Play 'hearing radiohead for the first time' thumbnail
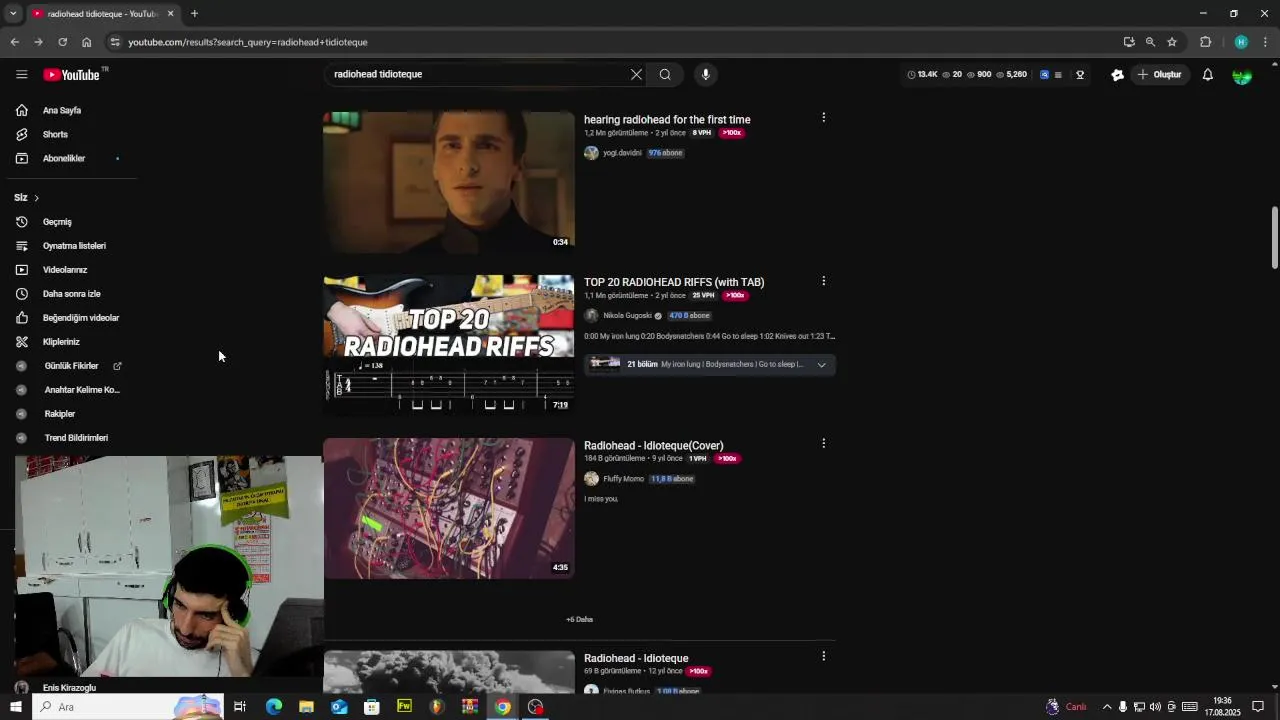This screenshot has width=1280, height=720. tap(449, 181)
